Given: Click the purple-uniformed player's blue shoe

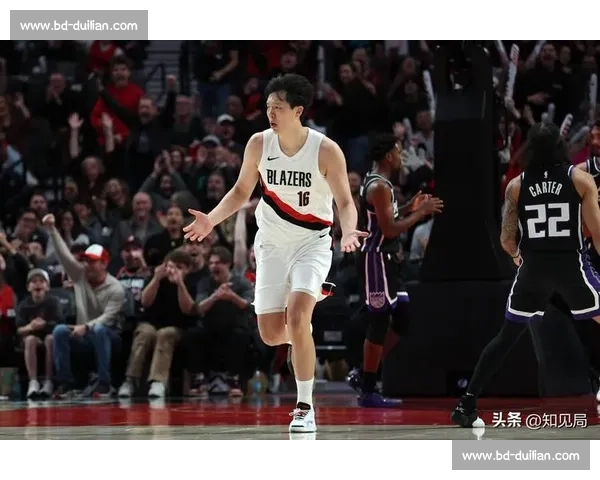Looking at the screenshot, I should [378, 400].
